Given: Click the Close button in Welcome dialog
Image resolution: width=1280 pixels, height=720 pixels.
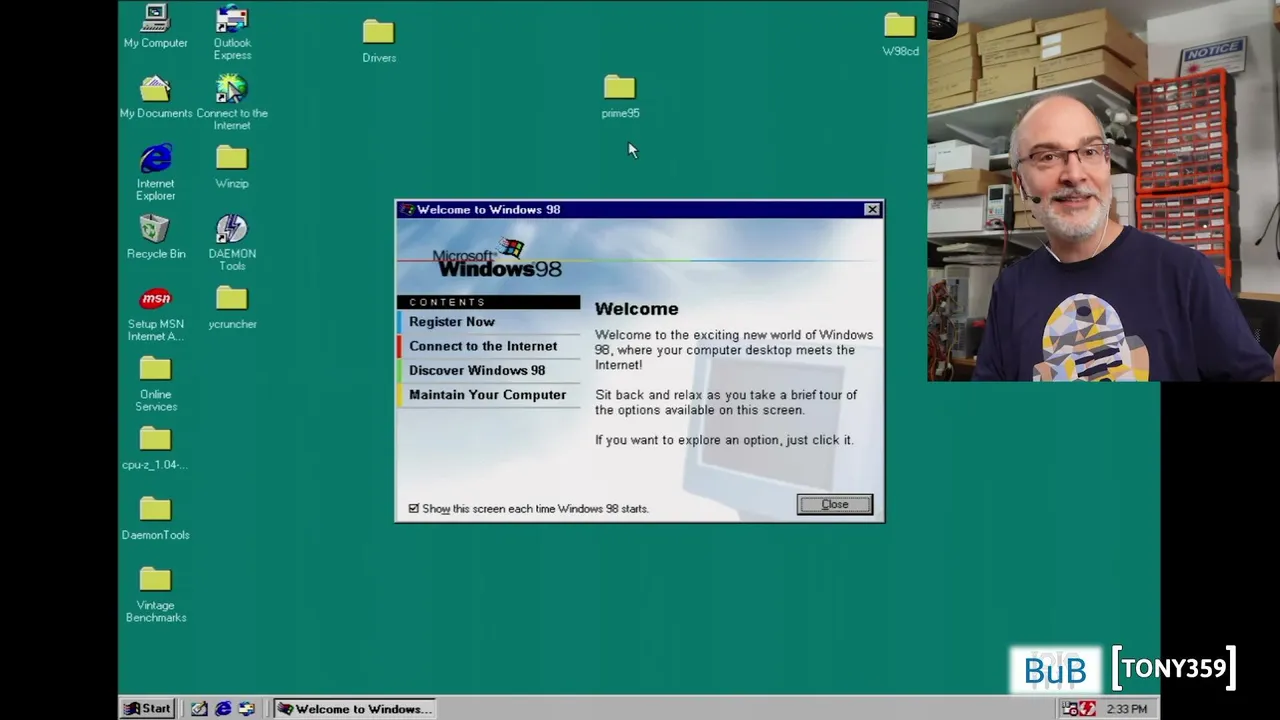Looking at the screenshot, I should click(x=835, y=504).
